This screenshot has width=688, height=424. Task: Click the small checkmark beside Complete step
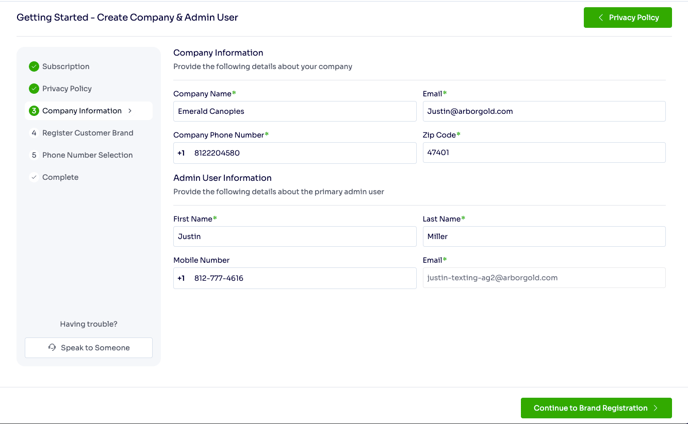34,177
